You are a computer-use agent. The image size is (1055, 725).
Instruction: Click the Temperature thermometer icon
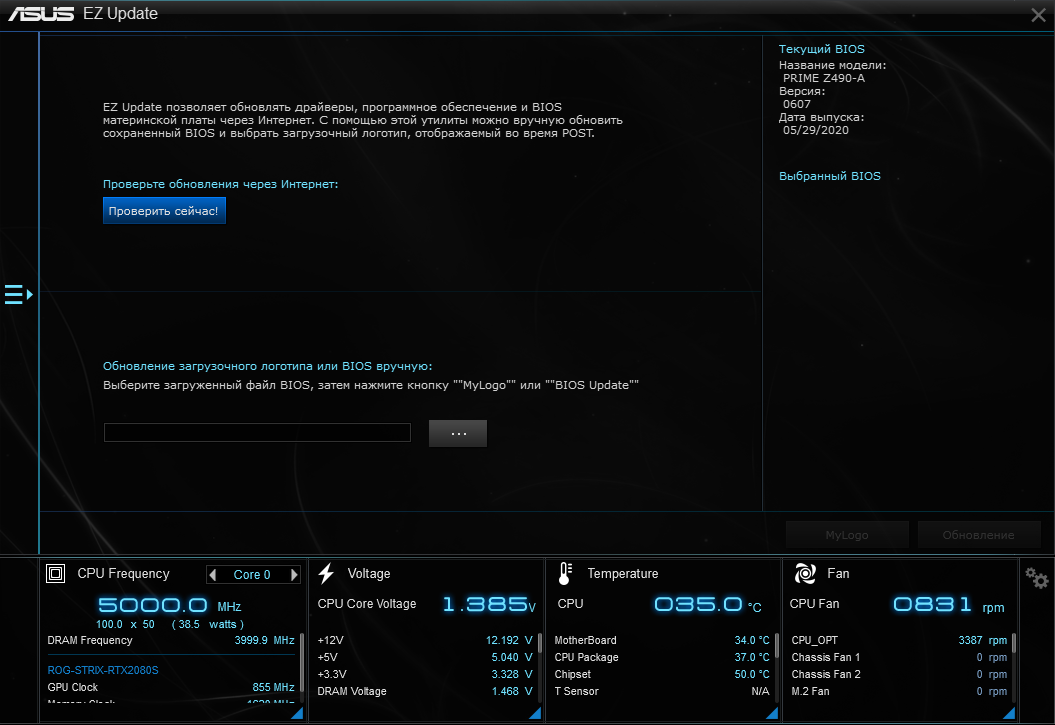pyautogui.click(x=565, y=574)
